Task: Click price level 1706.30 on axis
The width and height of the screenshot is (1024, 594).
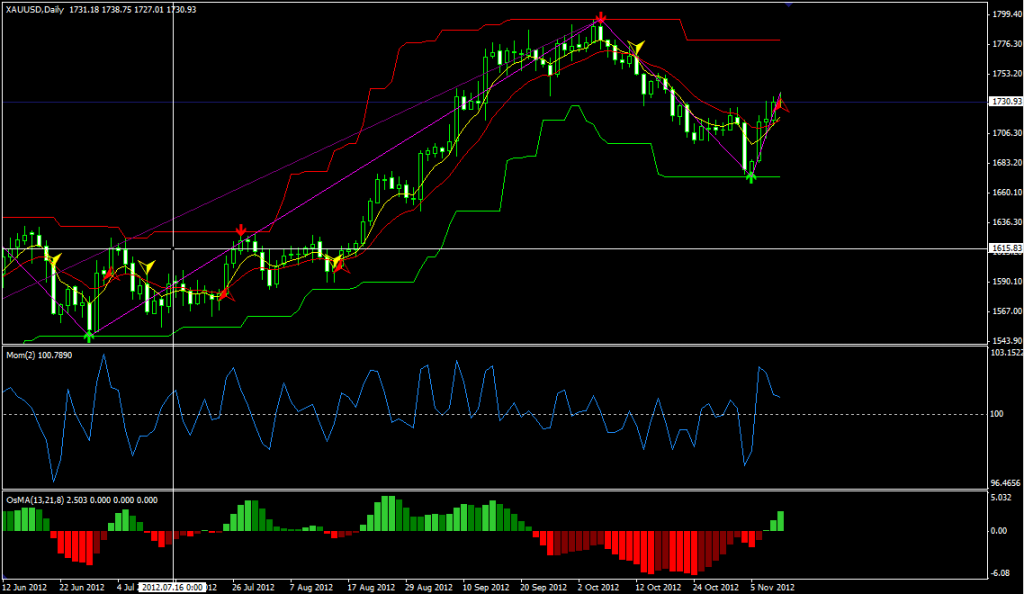Action: tap(1007, 133)
